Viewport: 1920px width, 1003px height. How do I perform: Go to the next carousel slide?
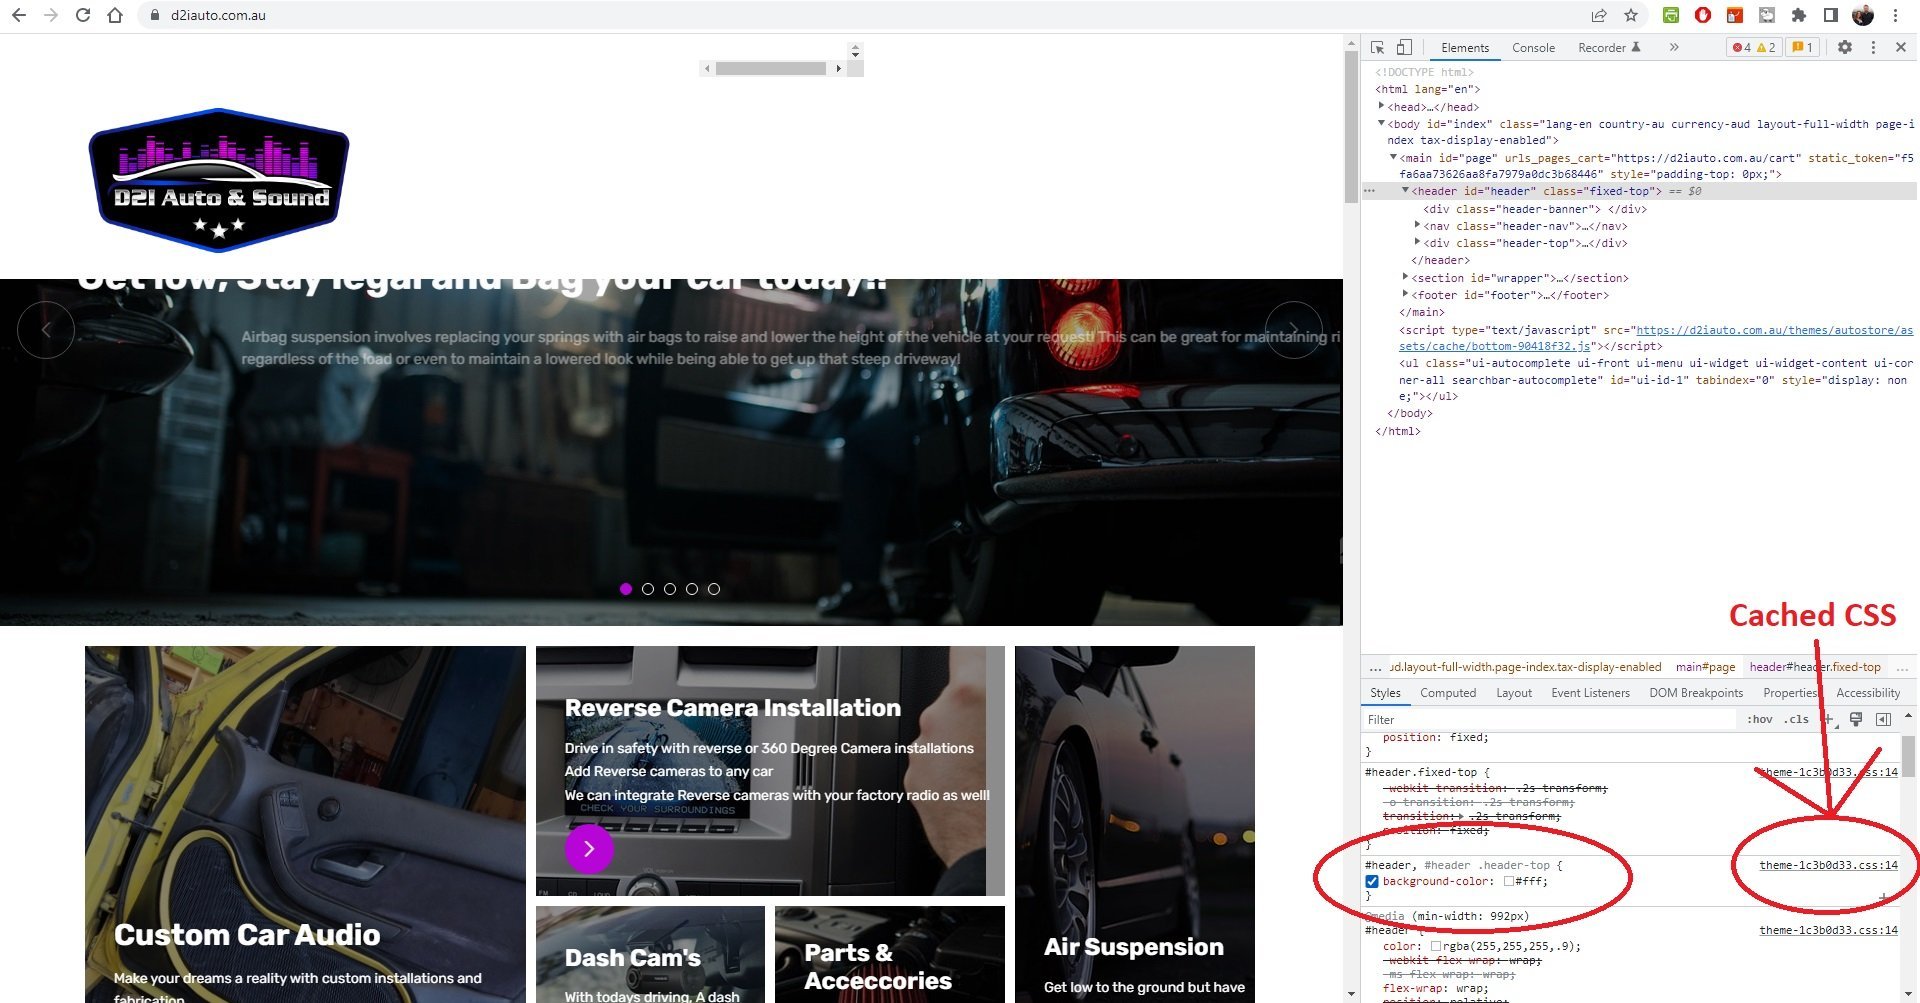point(1293,329)
